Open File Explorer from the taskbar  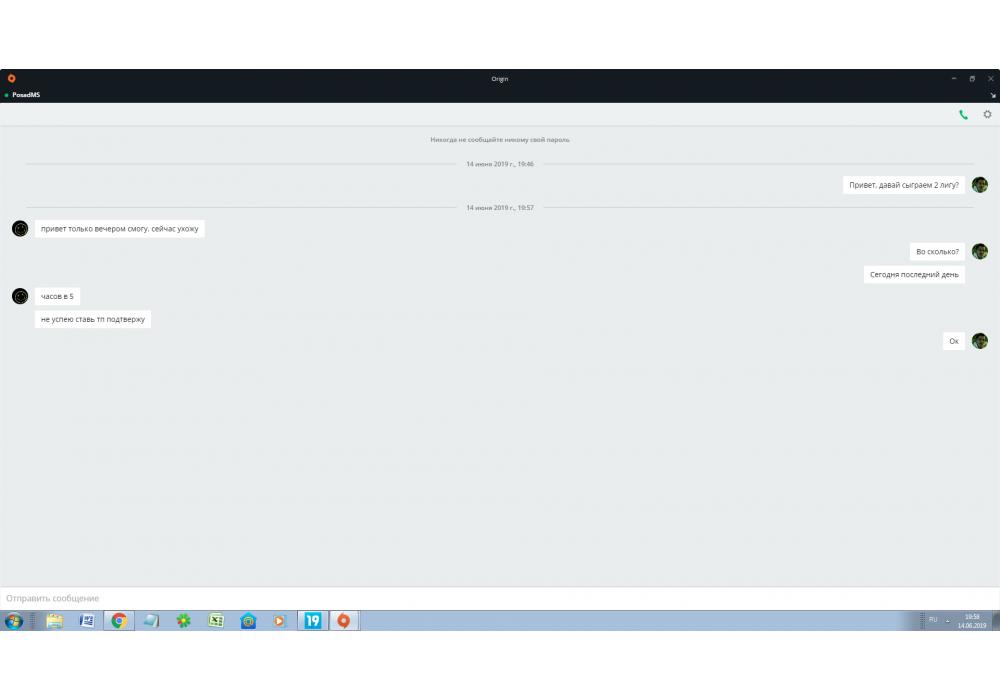tap(55, 620)
